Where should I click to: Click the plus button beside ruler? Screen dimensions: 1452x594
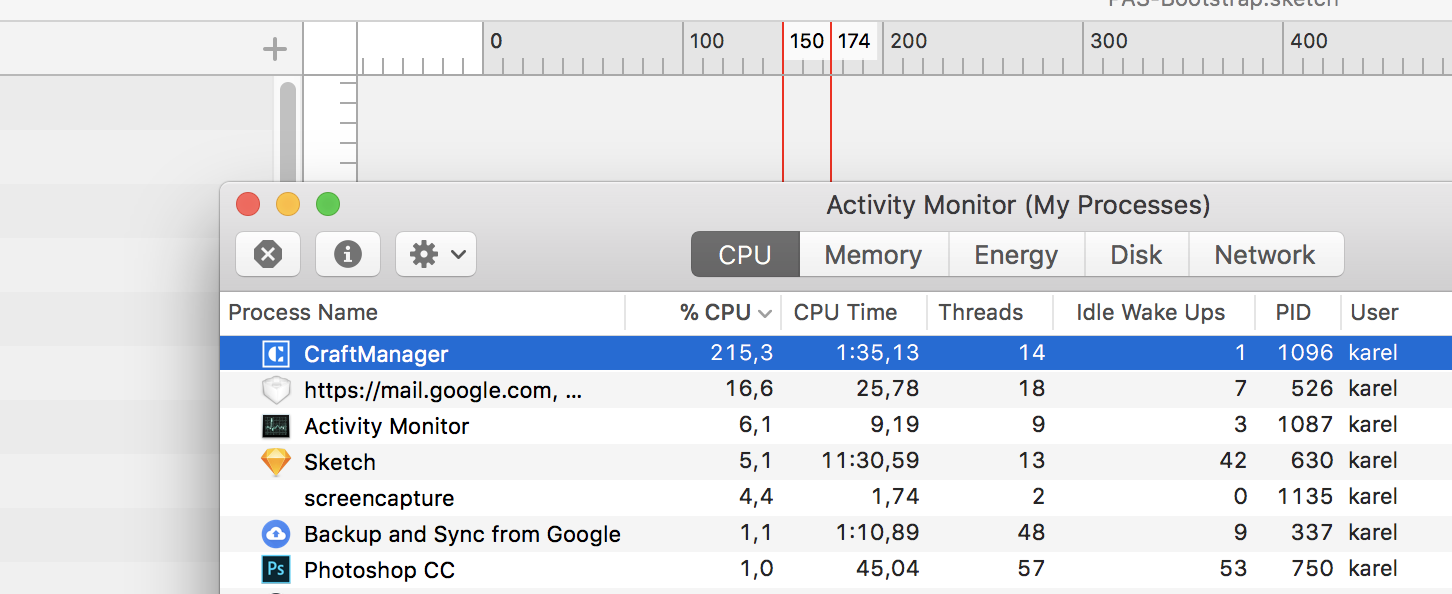coord(274,49)
